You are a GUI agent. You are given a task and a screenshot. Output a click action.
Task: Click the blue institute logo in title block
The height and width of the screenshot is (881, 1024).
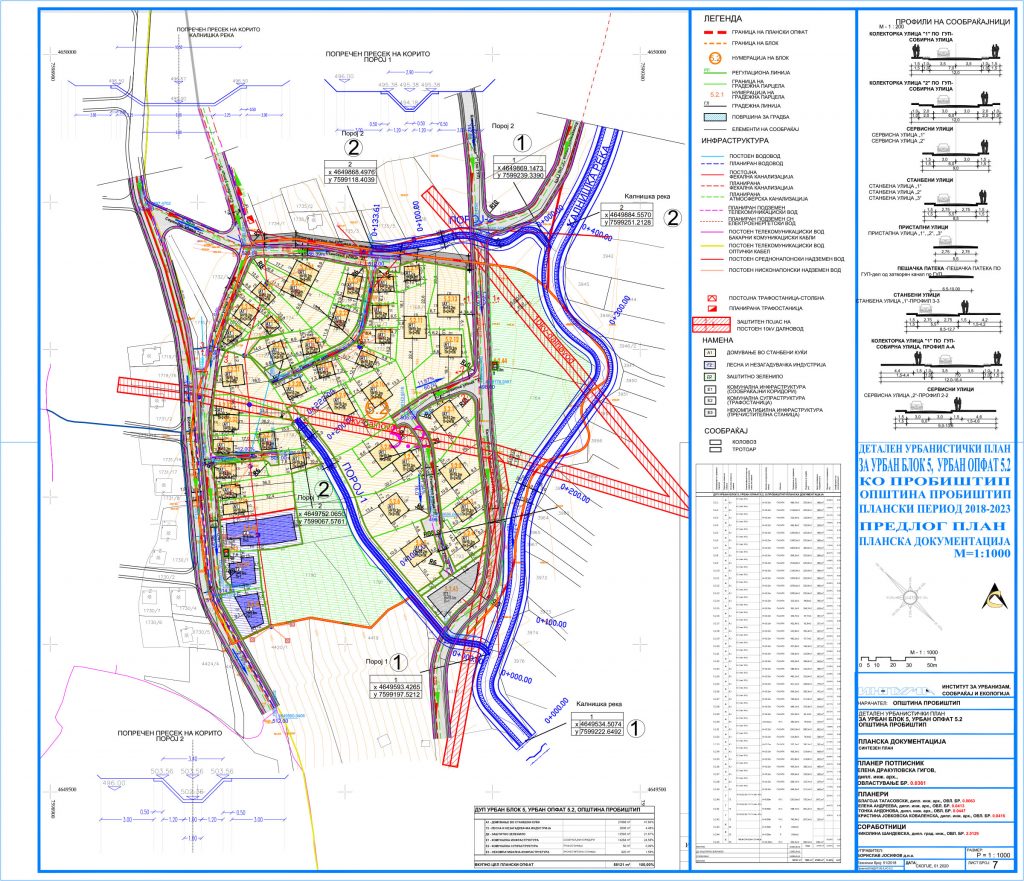(x=896, y=691)
